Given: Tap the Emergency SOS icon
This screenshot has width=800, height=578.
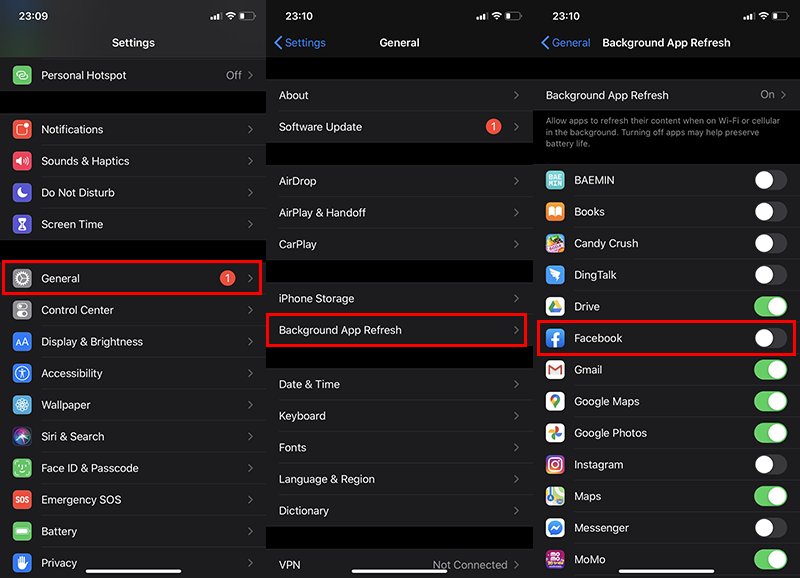Looking at the screenshot, I should pos(23,500).
